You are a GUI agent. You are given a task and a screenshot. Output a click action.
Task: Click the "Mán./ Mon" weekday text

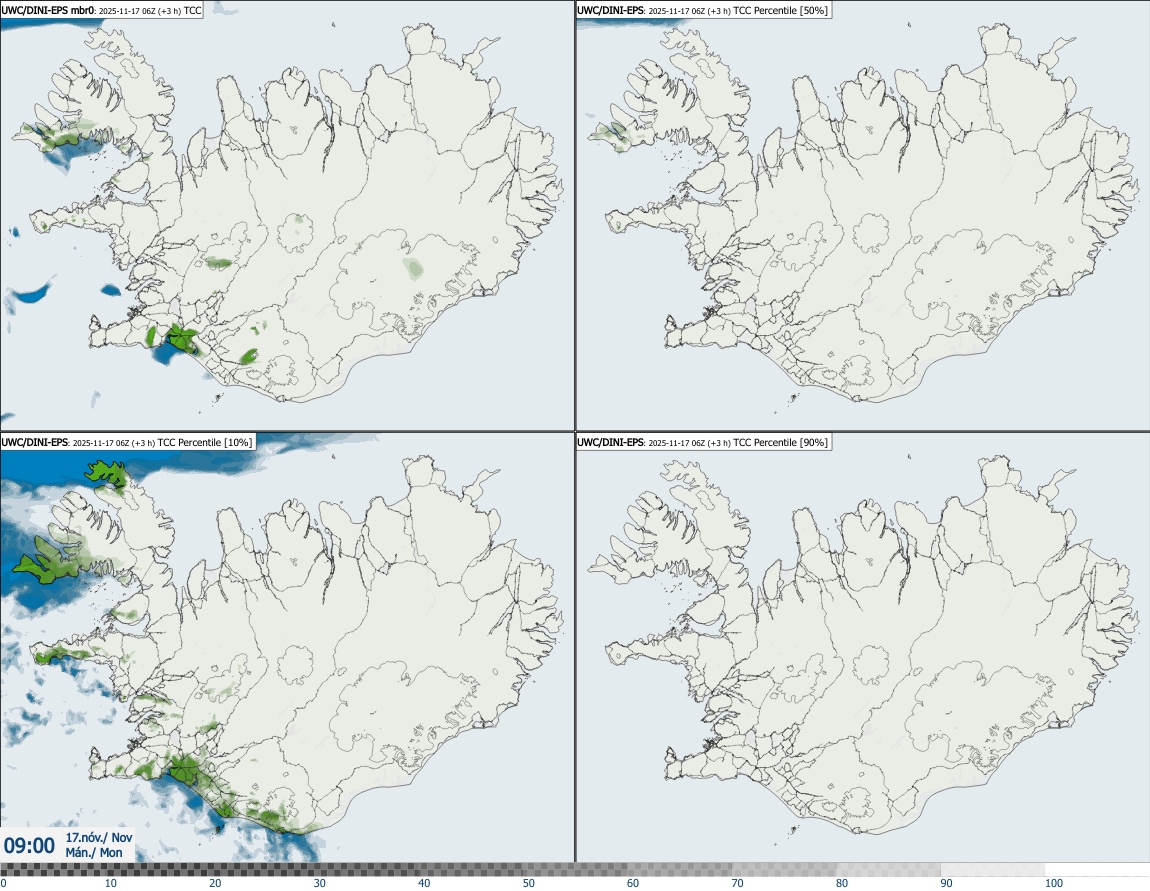[94, 852]
